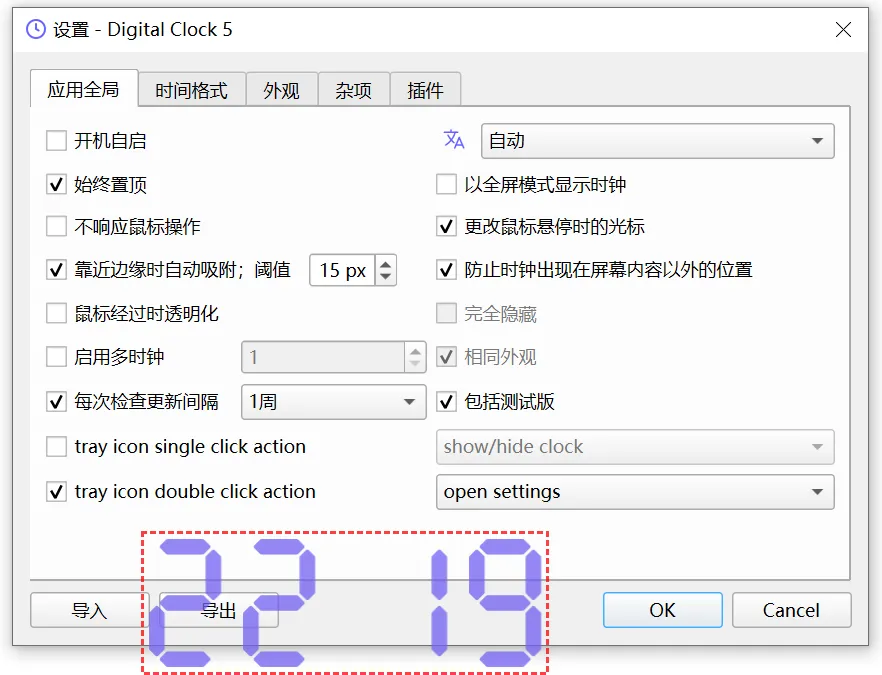Open the 外观 tab

tap(281, 90)
